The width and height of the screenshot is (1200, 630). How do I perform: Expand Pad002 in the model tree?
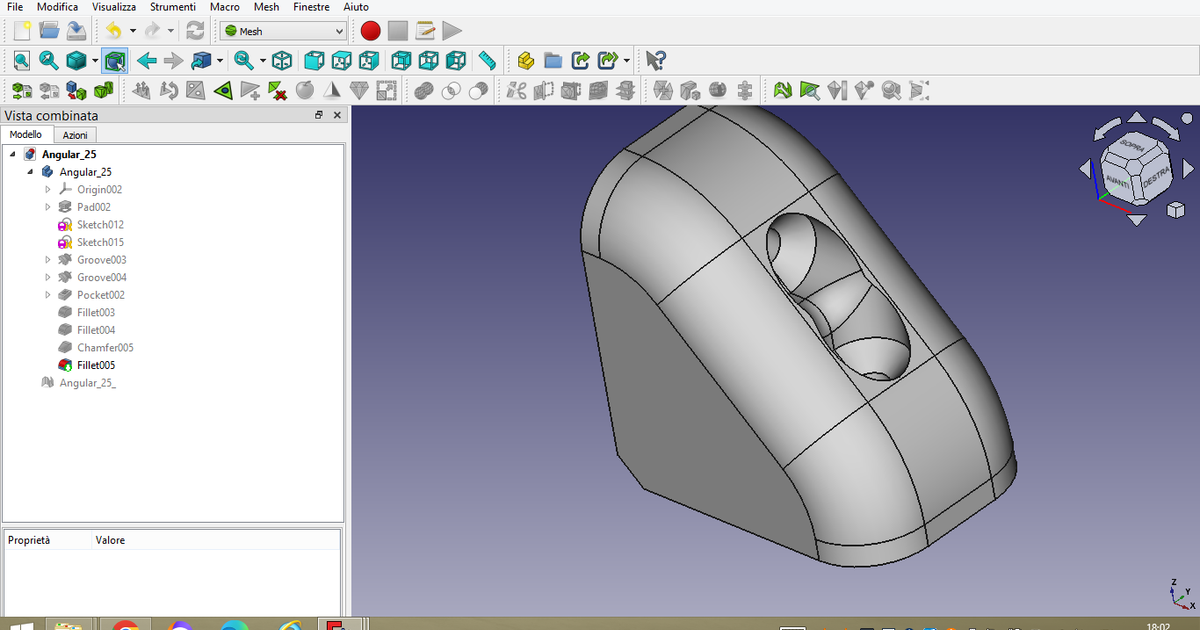pyautogui.click(x=47, y=206)
